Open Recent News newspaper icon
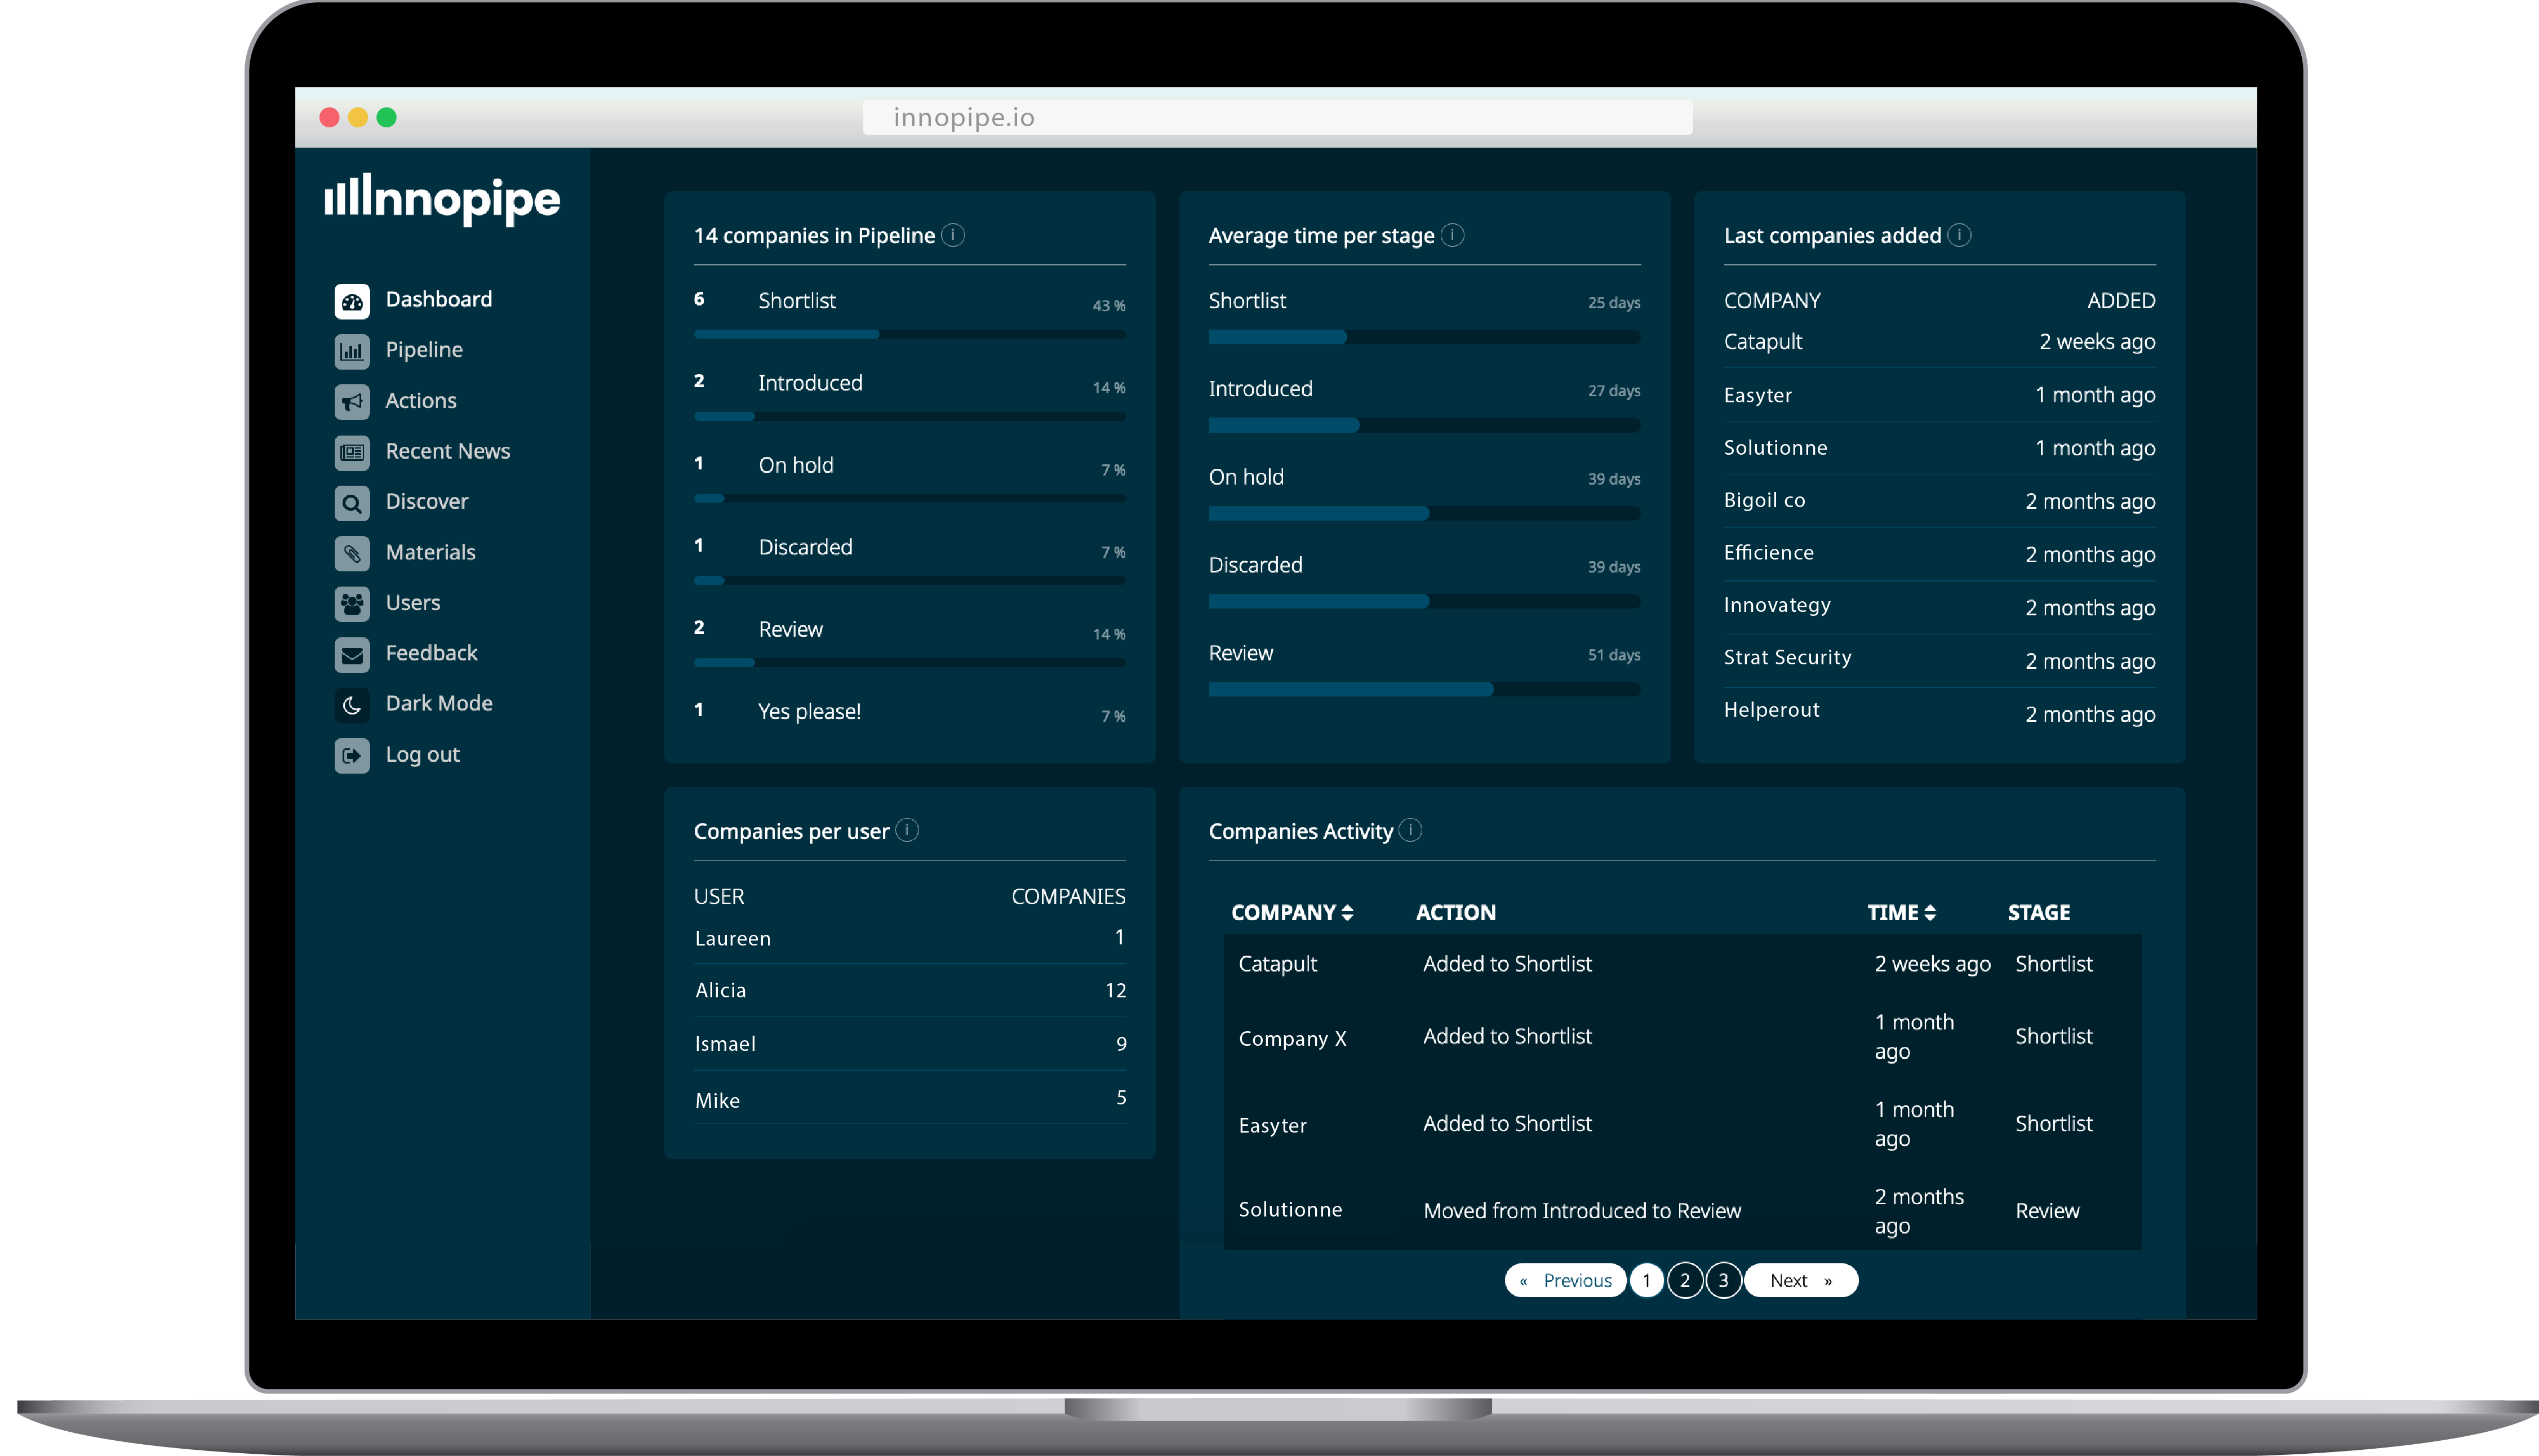The width and height of the screenshot is (2539, 1456). tap(351, 452)
